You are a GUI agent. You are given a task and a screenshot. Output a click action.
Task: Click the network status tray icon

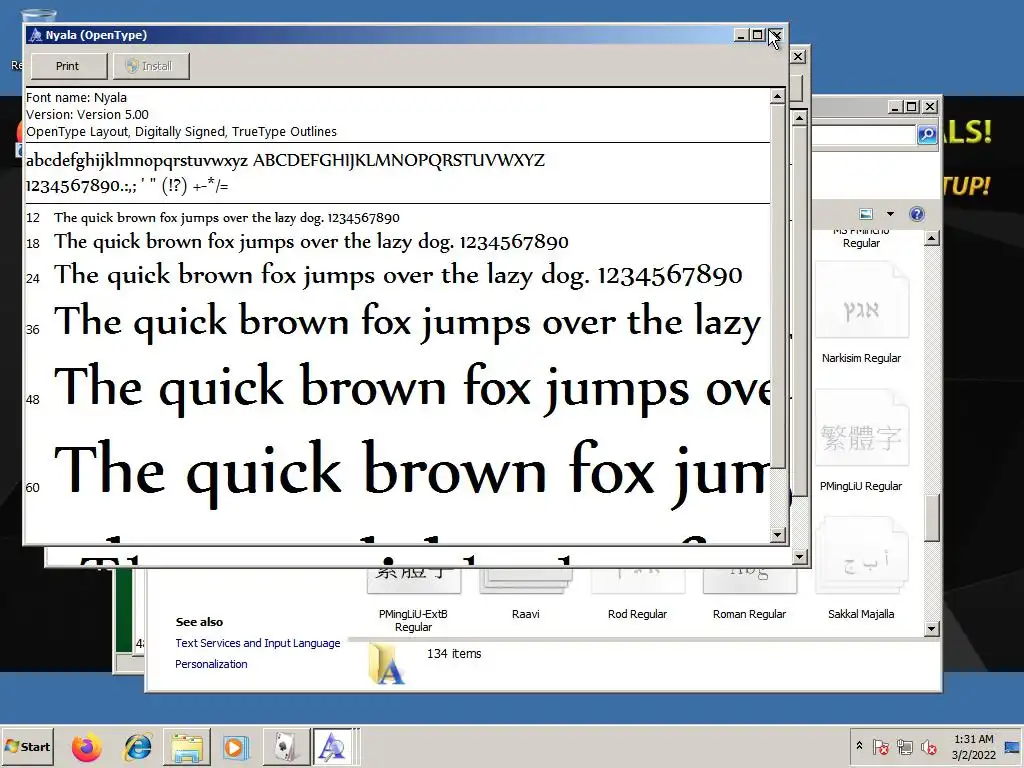[x=904, y=746]
